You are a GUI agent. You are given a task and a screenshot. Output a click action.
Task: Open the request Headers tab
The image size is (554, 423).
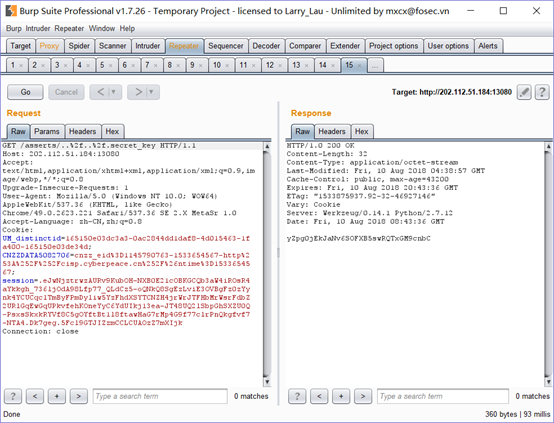(x=82, y=131)
